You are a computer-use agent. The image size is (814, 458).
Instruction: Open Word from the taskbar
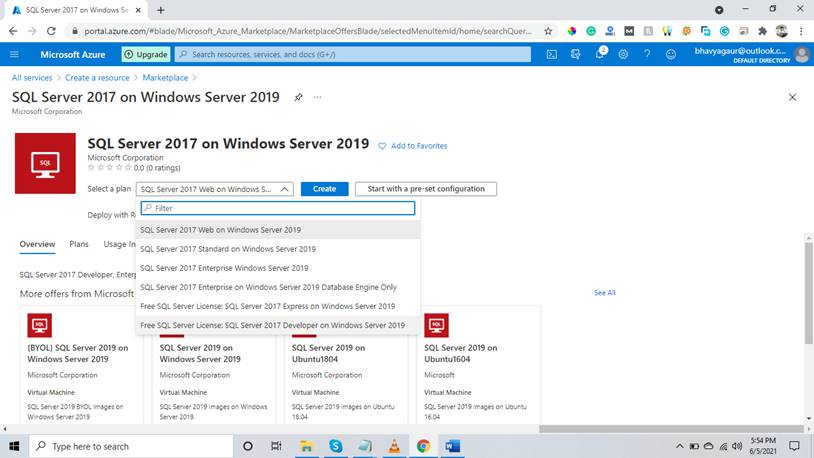[x=452, y=446]
